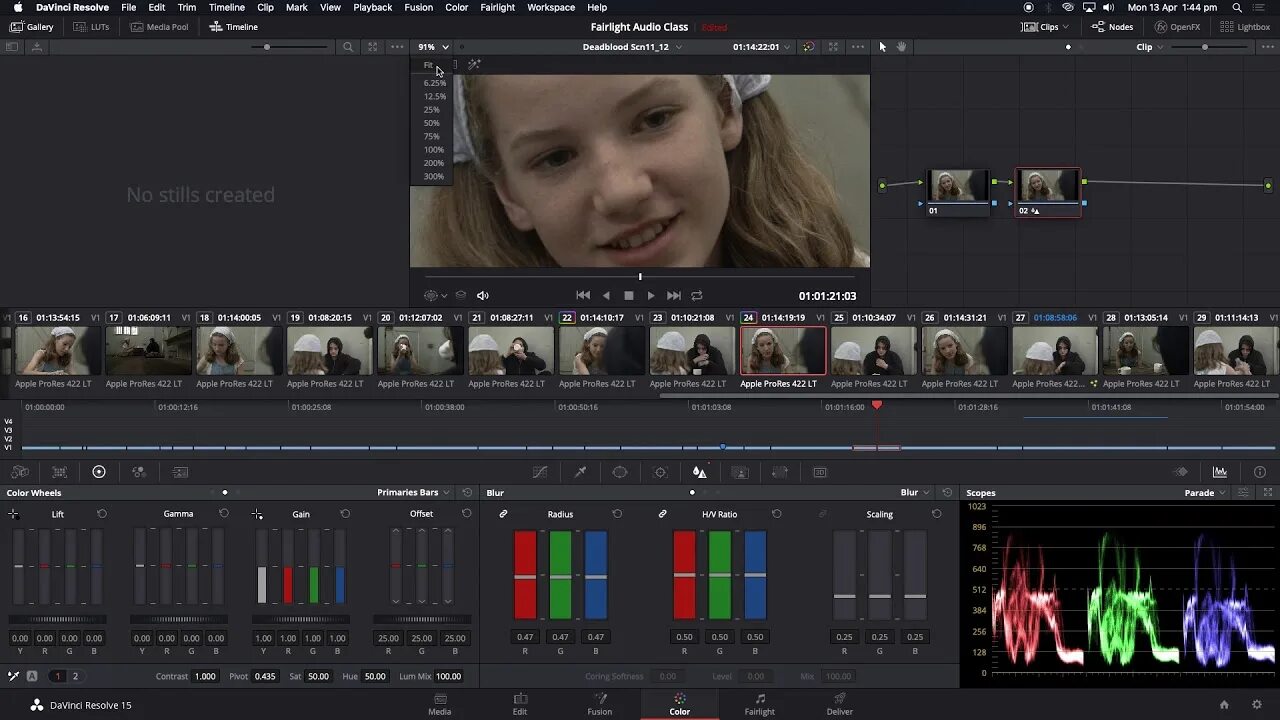Select clip 22 thumbnail in the clips strip
Screen dimensions: 1280x720
click(x=601, y=351)
